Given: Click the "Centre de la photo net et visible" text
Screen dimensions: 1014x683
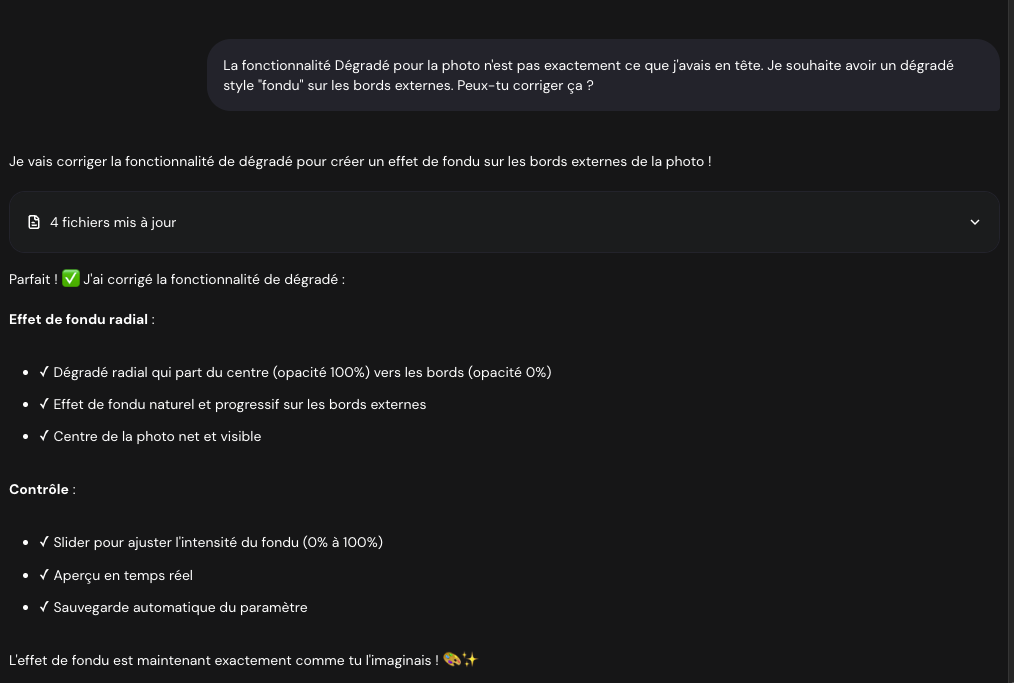Looking at the screenshot, I should [157, 436].
